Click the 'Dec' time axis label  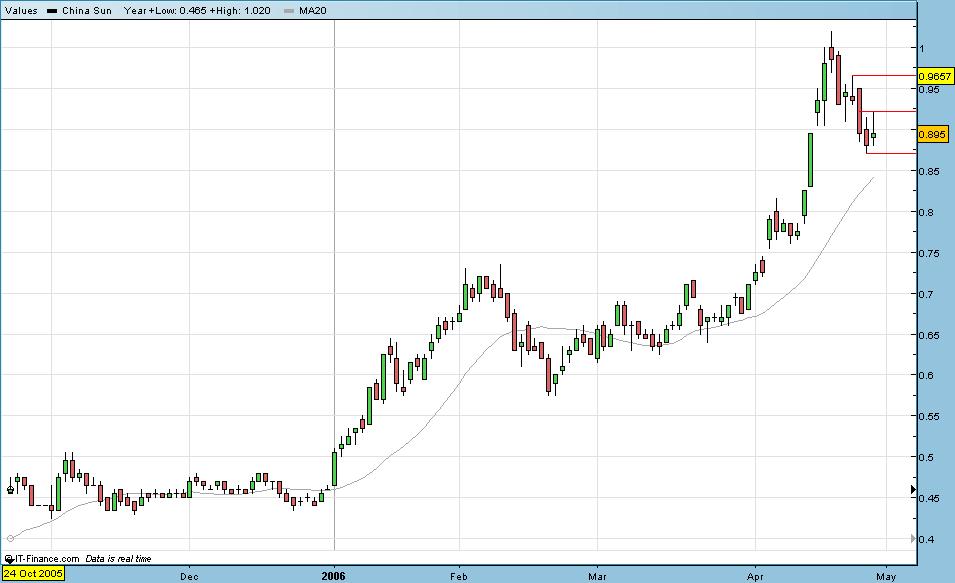click(189, 576)
